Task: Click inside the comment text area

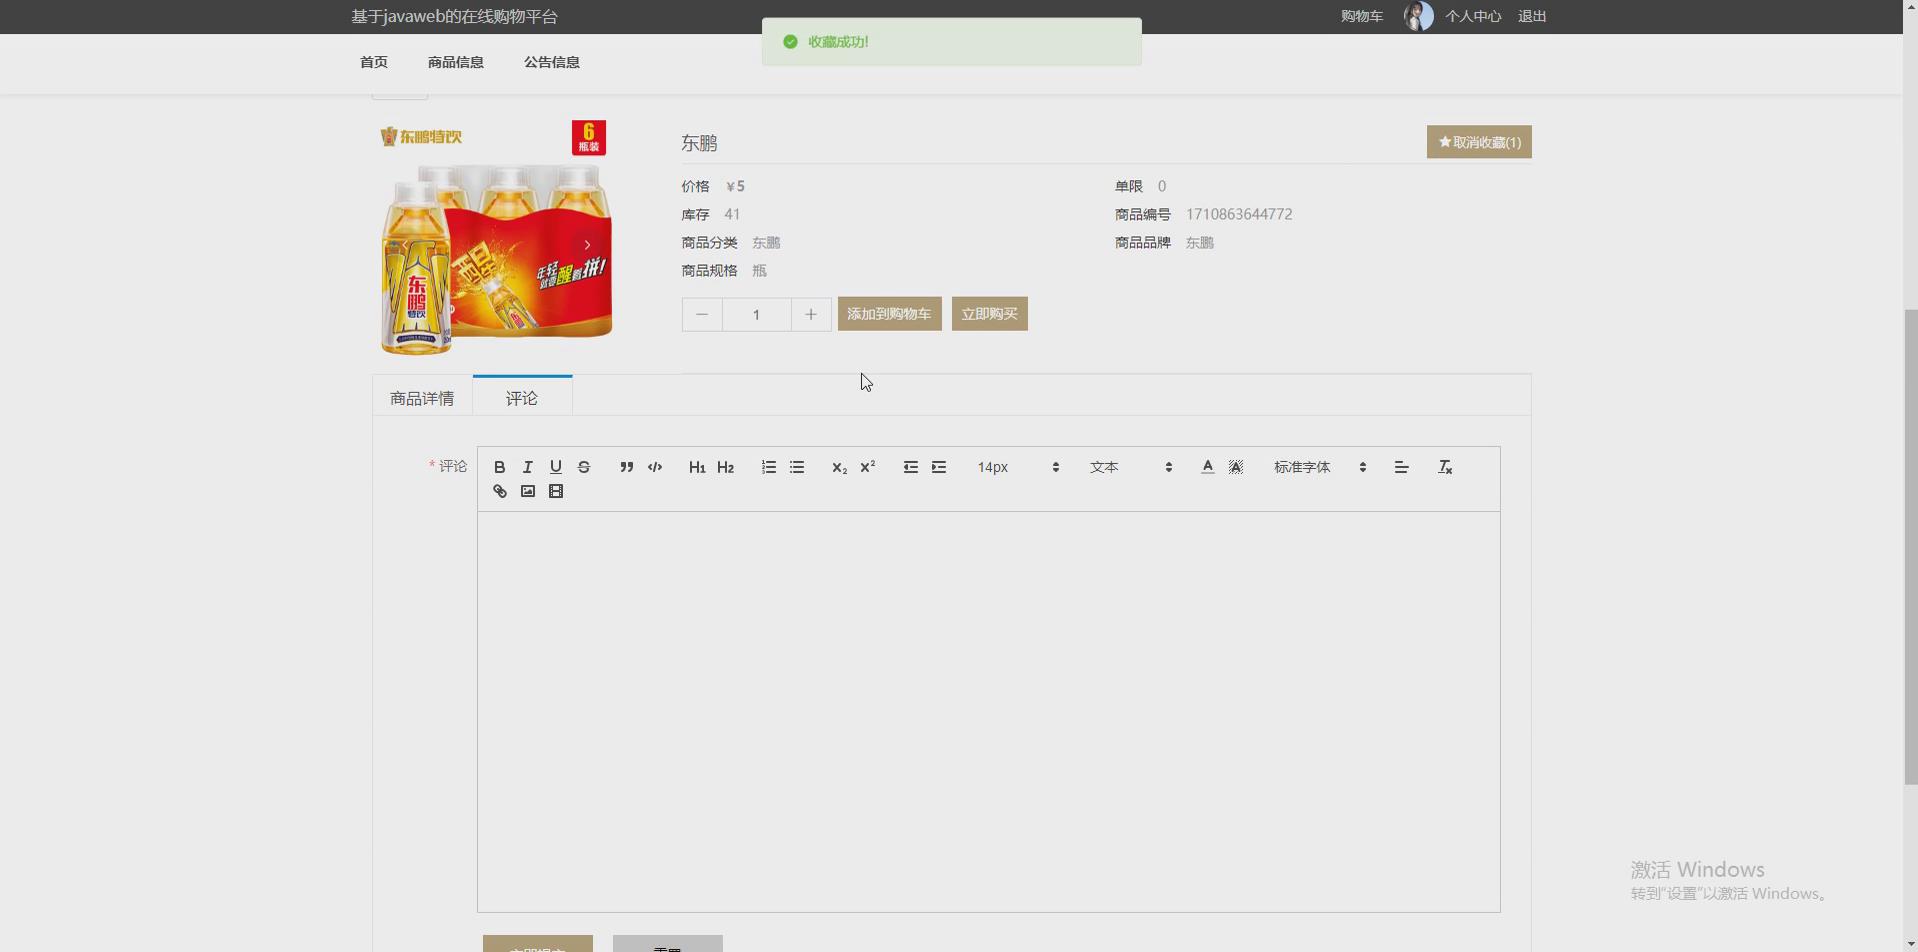Action: tap(988, 711)
